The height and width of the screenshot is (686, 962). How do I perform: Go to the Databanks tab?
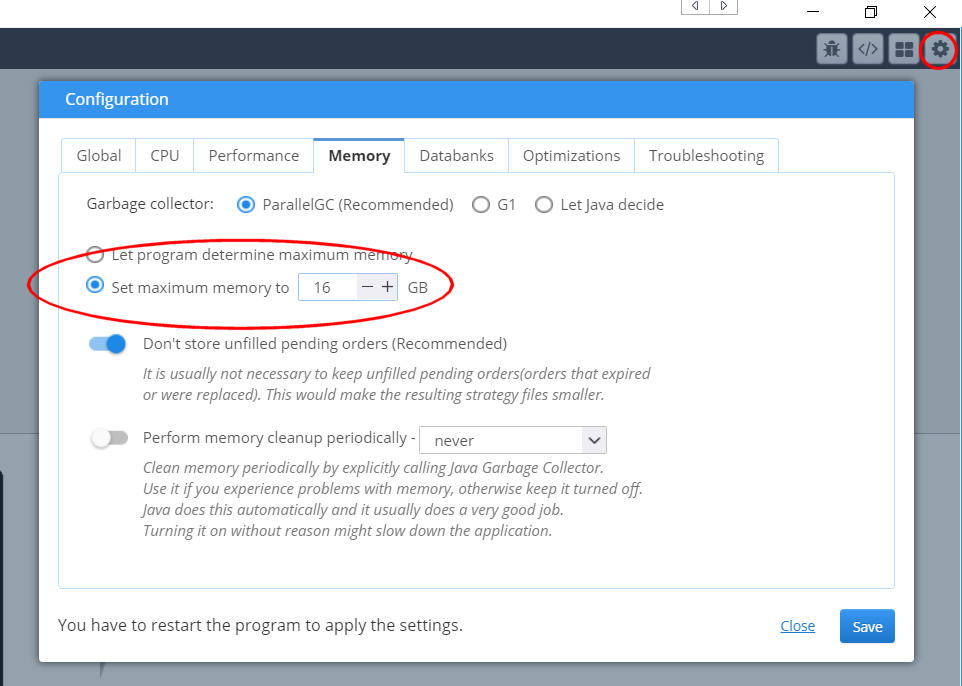[456, 156]
